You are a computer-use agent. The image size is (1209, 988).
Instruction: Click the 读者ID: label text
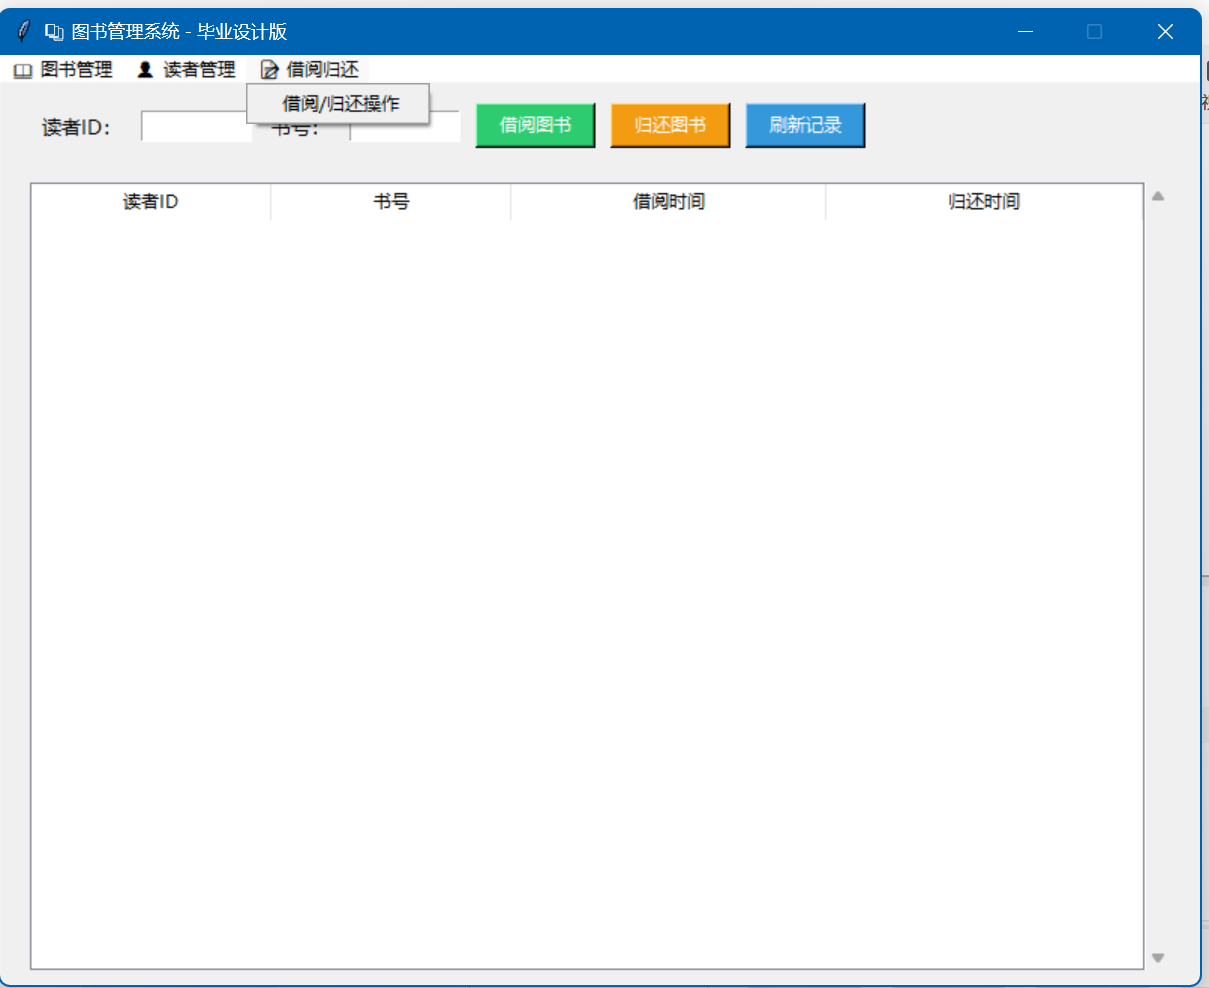pos(76,128)
